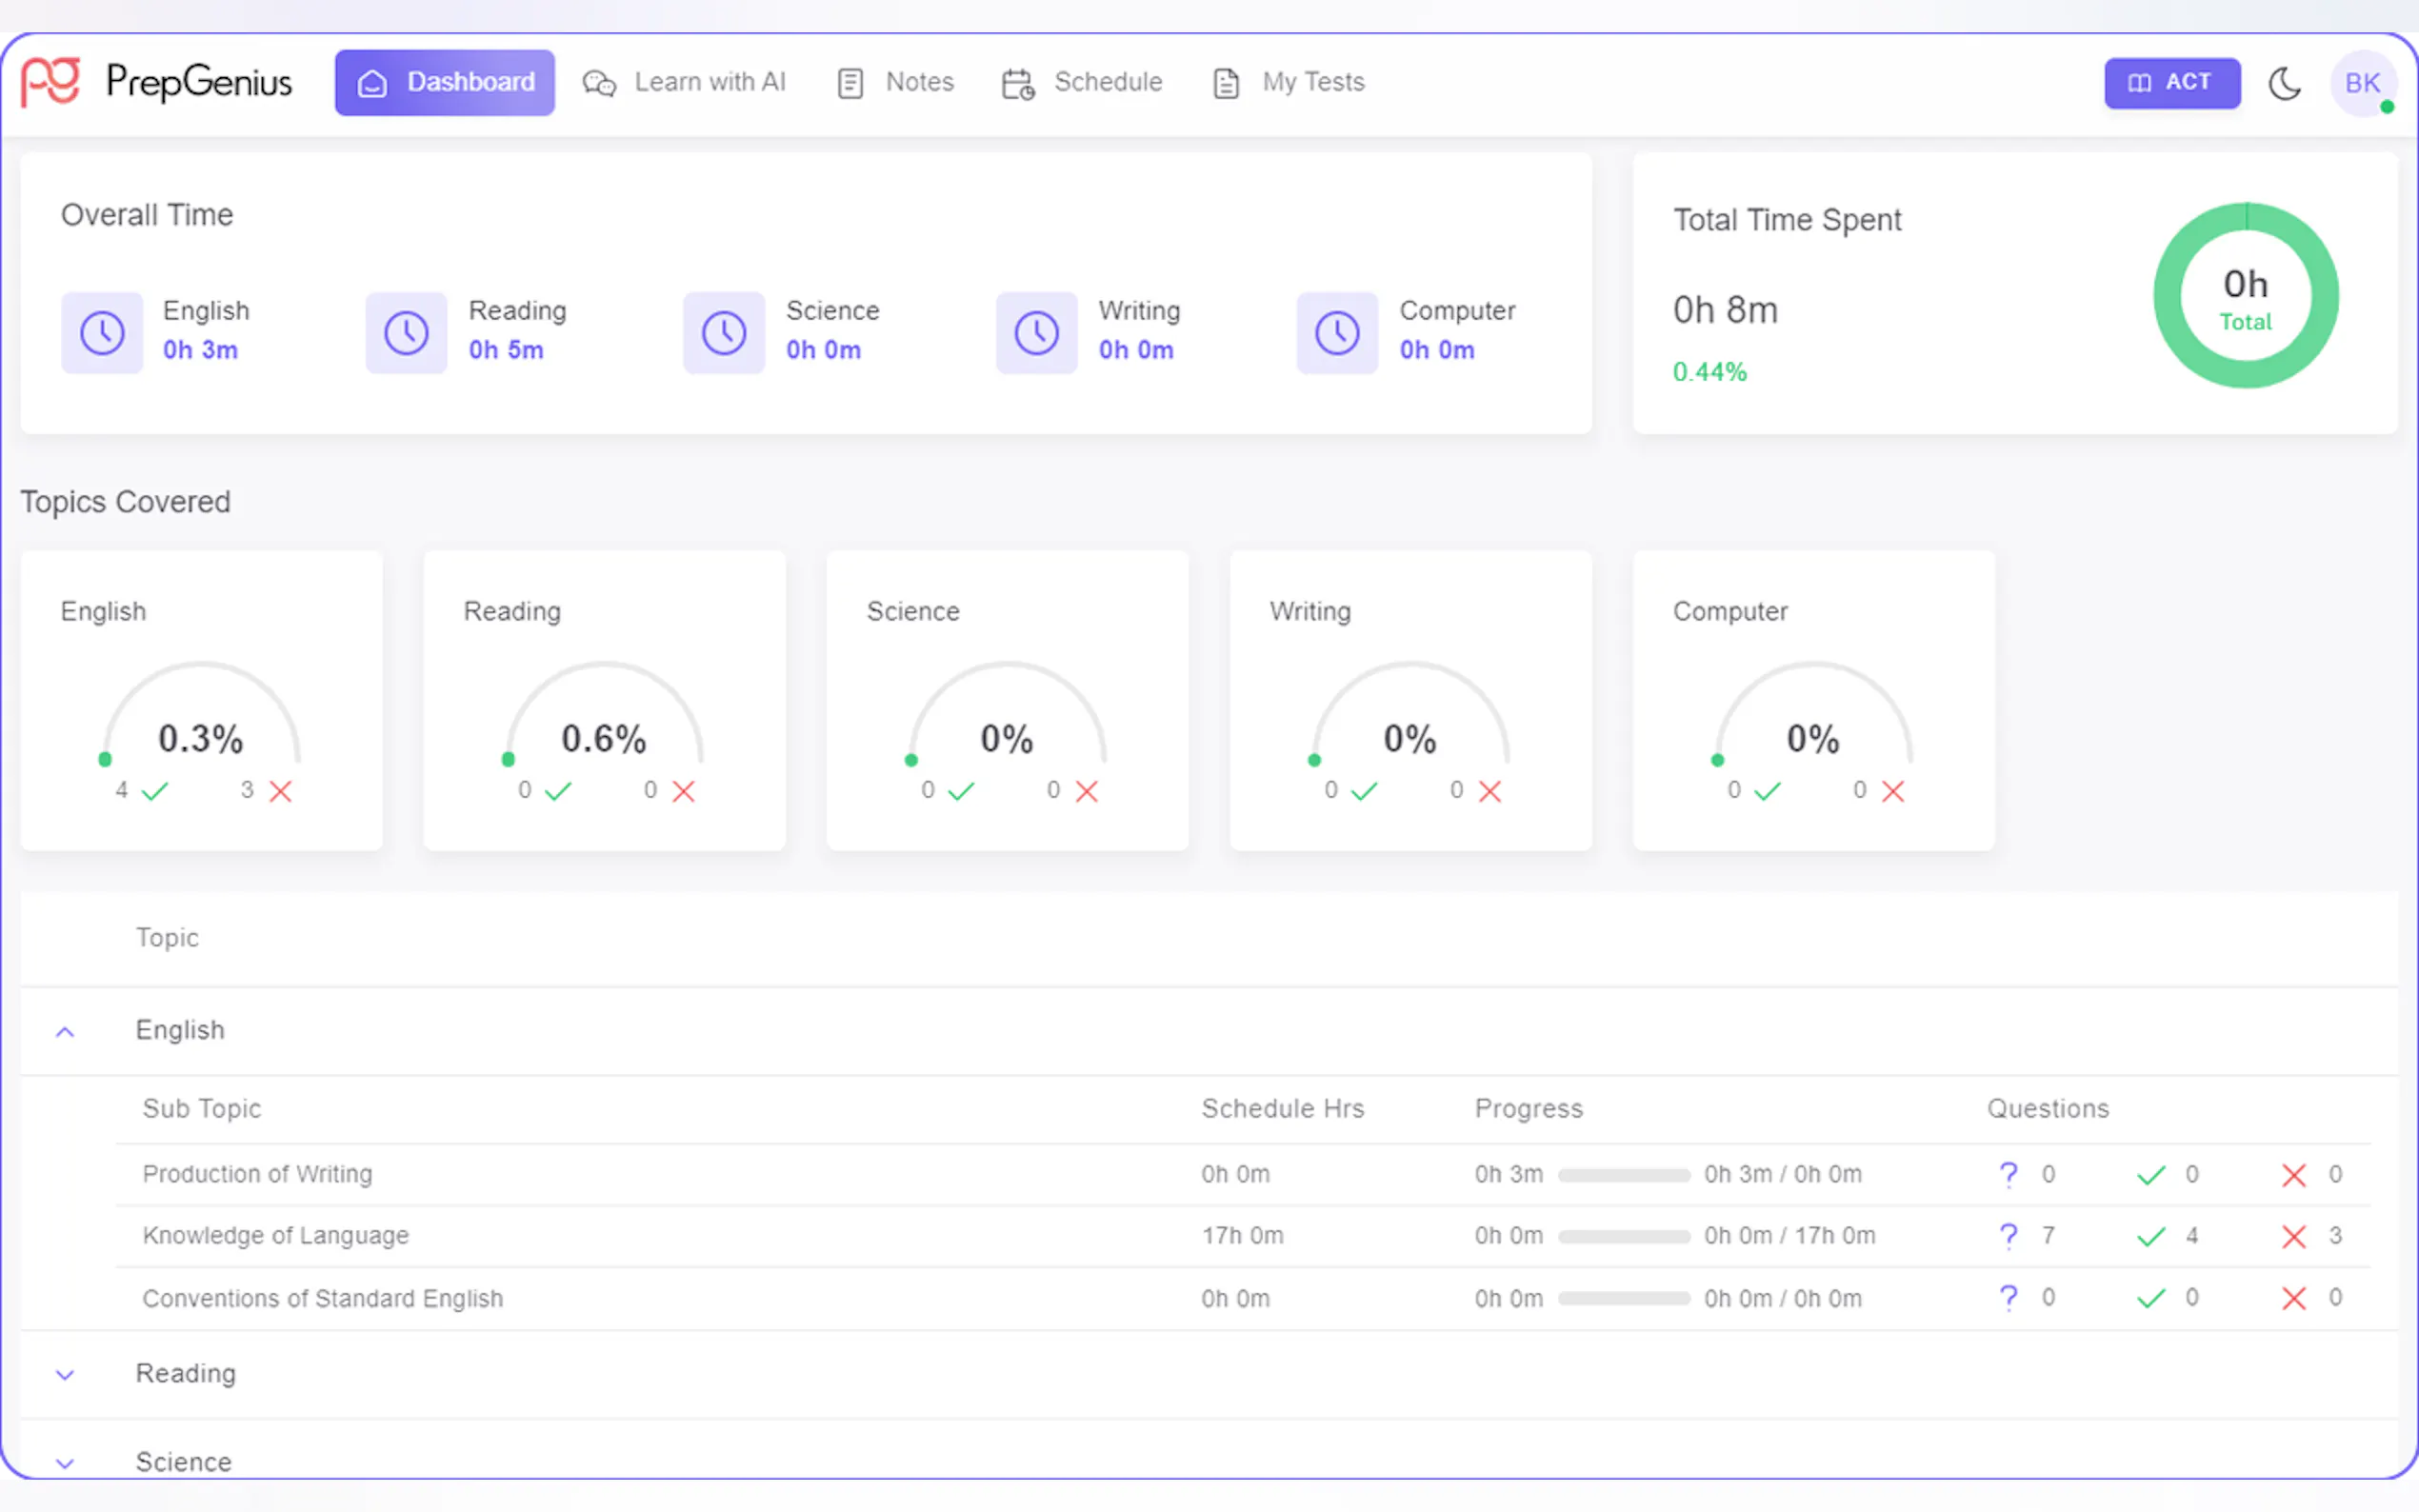Click the English clock icon in Overall Time

[102, 332]
